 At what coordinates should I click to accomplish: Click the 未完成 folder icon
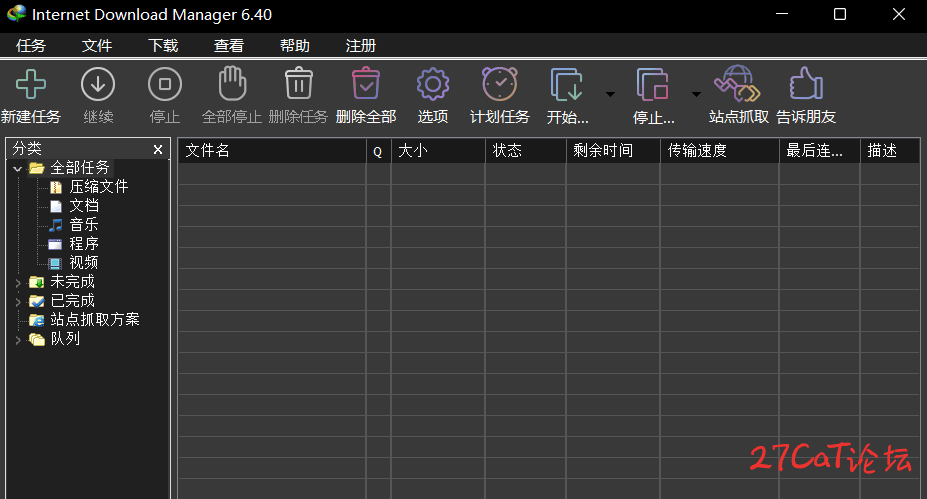(37, 282)
